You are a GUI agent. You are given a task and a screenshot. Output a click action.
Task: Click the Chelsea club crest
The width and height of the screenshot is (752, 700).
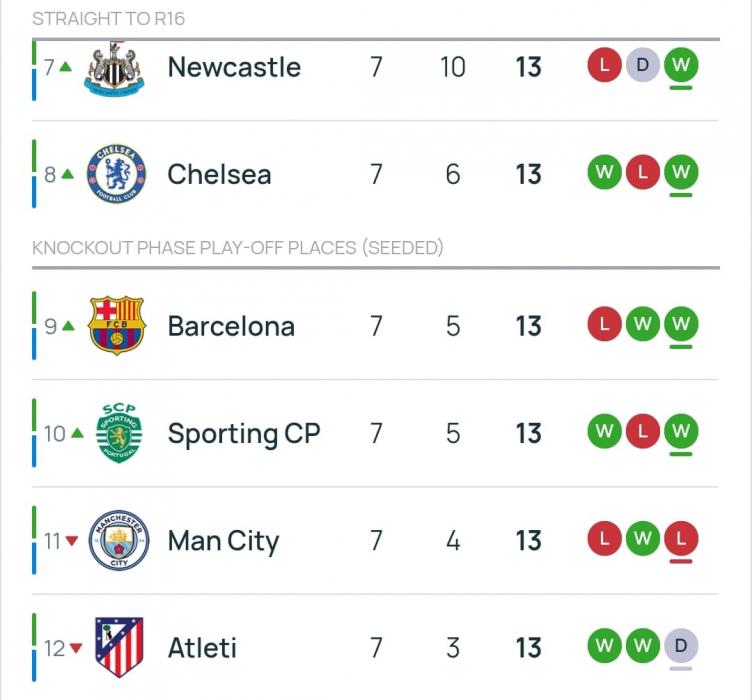pyautogui.click(x=116, y=175)
